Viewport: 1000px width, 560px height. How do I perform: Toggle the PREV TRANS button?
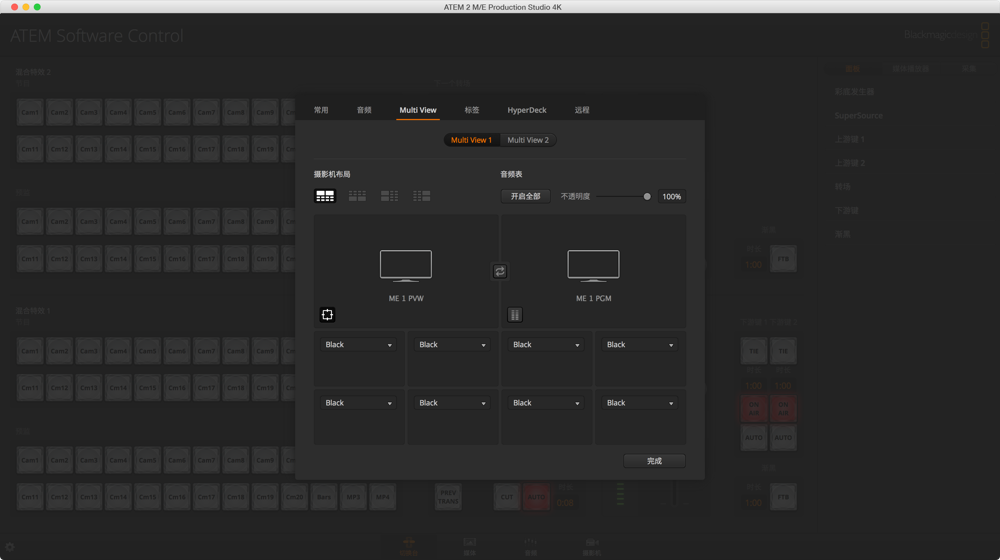coord(448,497)
